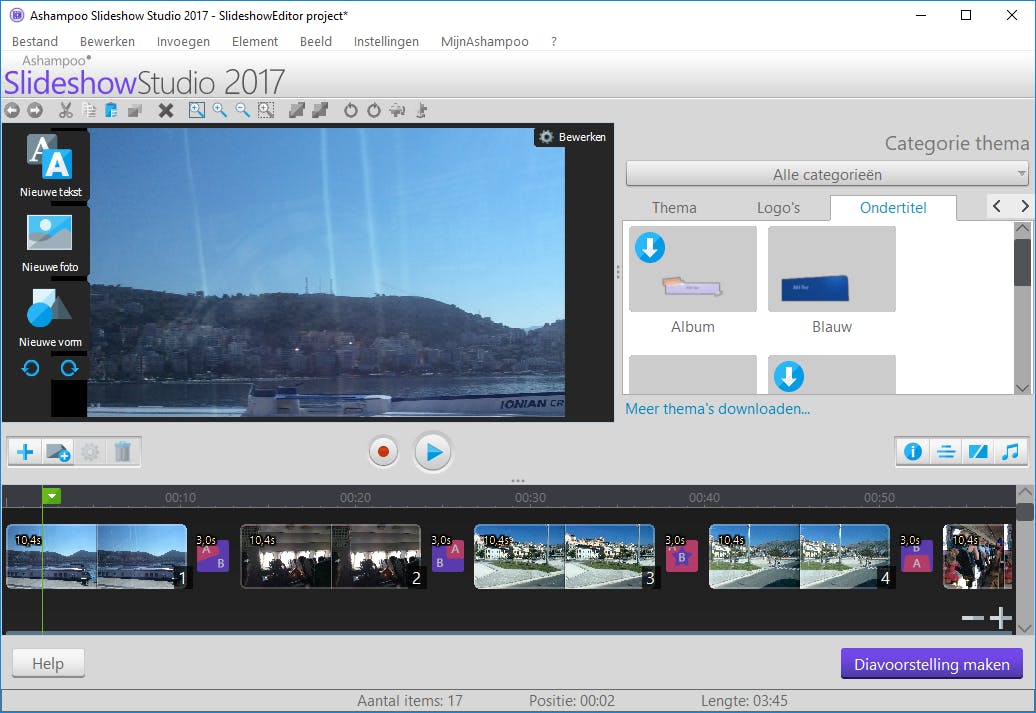Open the blue info panel icon
The height and width of the screenshot is (713, 1036).
coord(913,452)
